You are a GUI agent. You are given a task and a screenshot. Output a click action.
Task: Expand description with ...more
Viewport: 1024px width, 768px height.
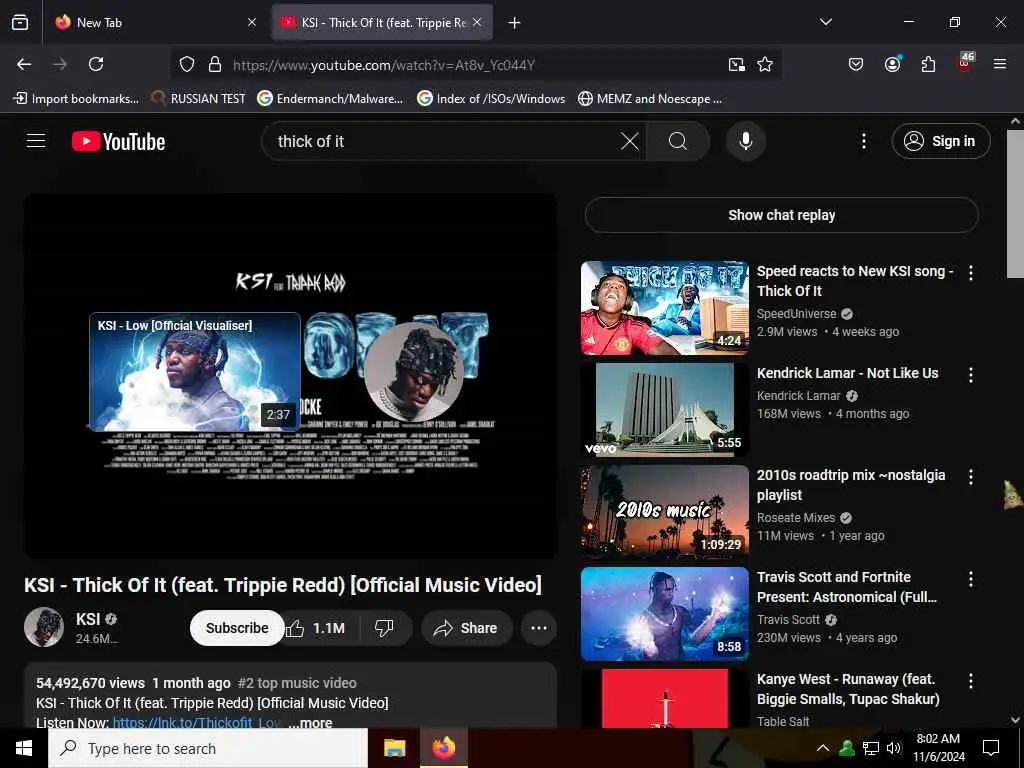(310, 723)
